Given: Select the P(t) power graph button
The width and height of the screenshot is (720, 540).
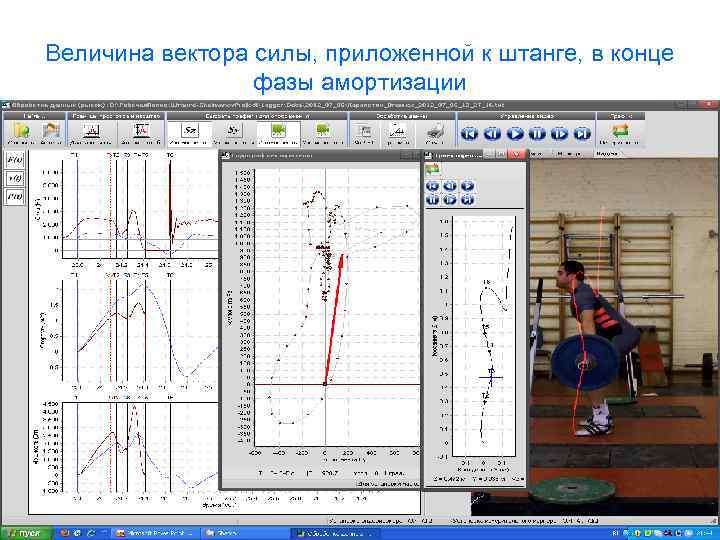Looking at the screenshot, I should coord(15,197).
